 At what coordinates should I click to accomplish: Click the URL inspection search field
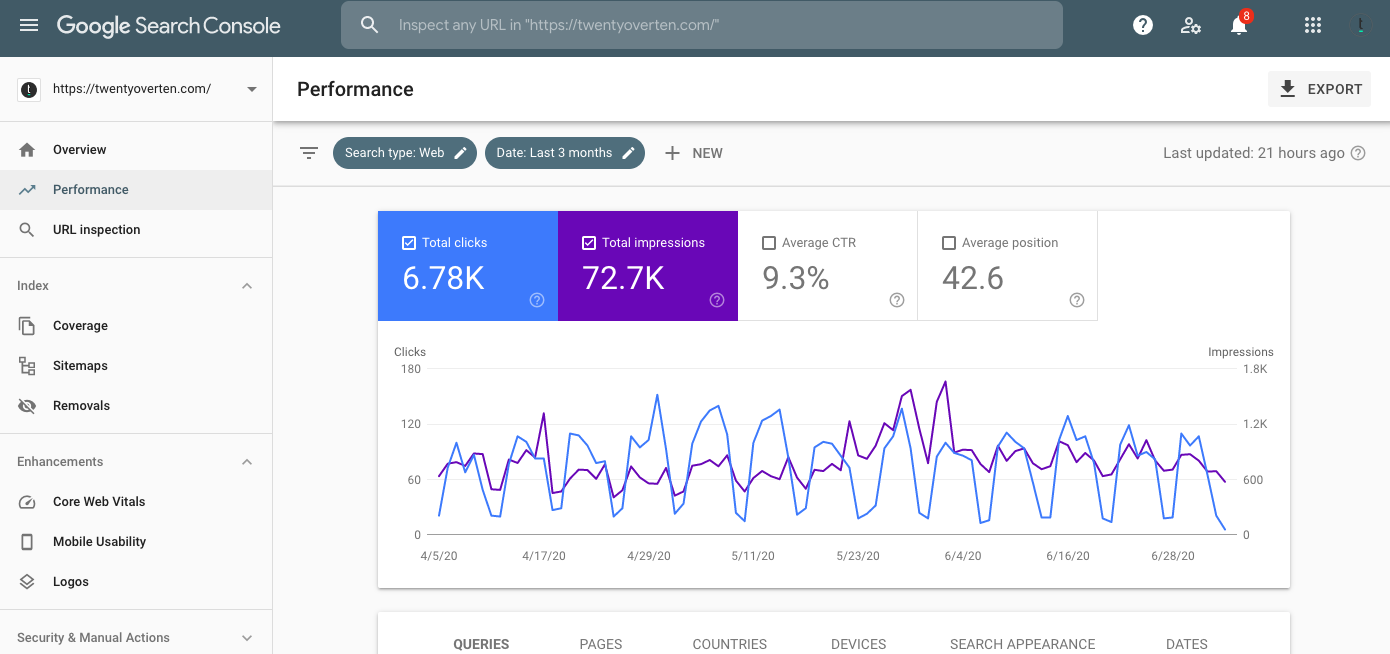[700, 25]
